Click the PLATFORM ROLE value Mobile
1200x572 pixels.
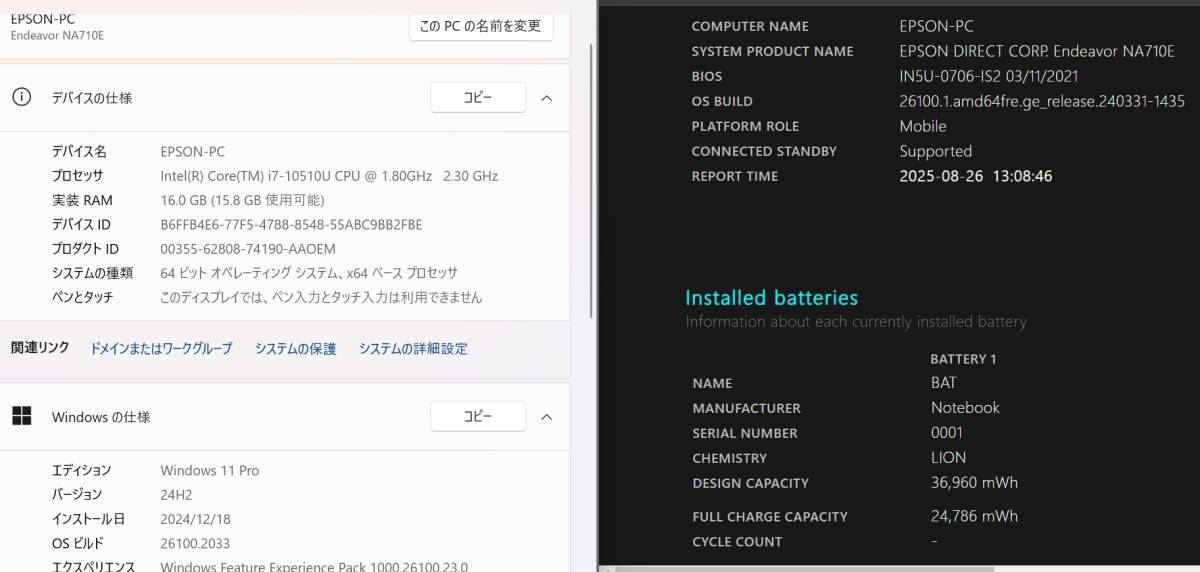(x=923, y=126)
